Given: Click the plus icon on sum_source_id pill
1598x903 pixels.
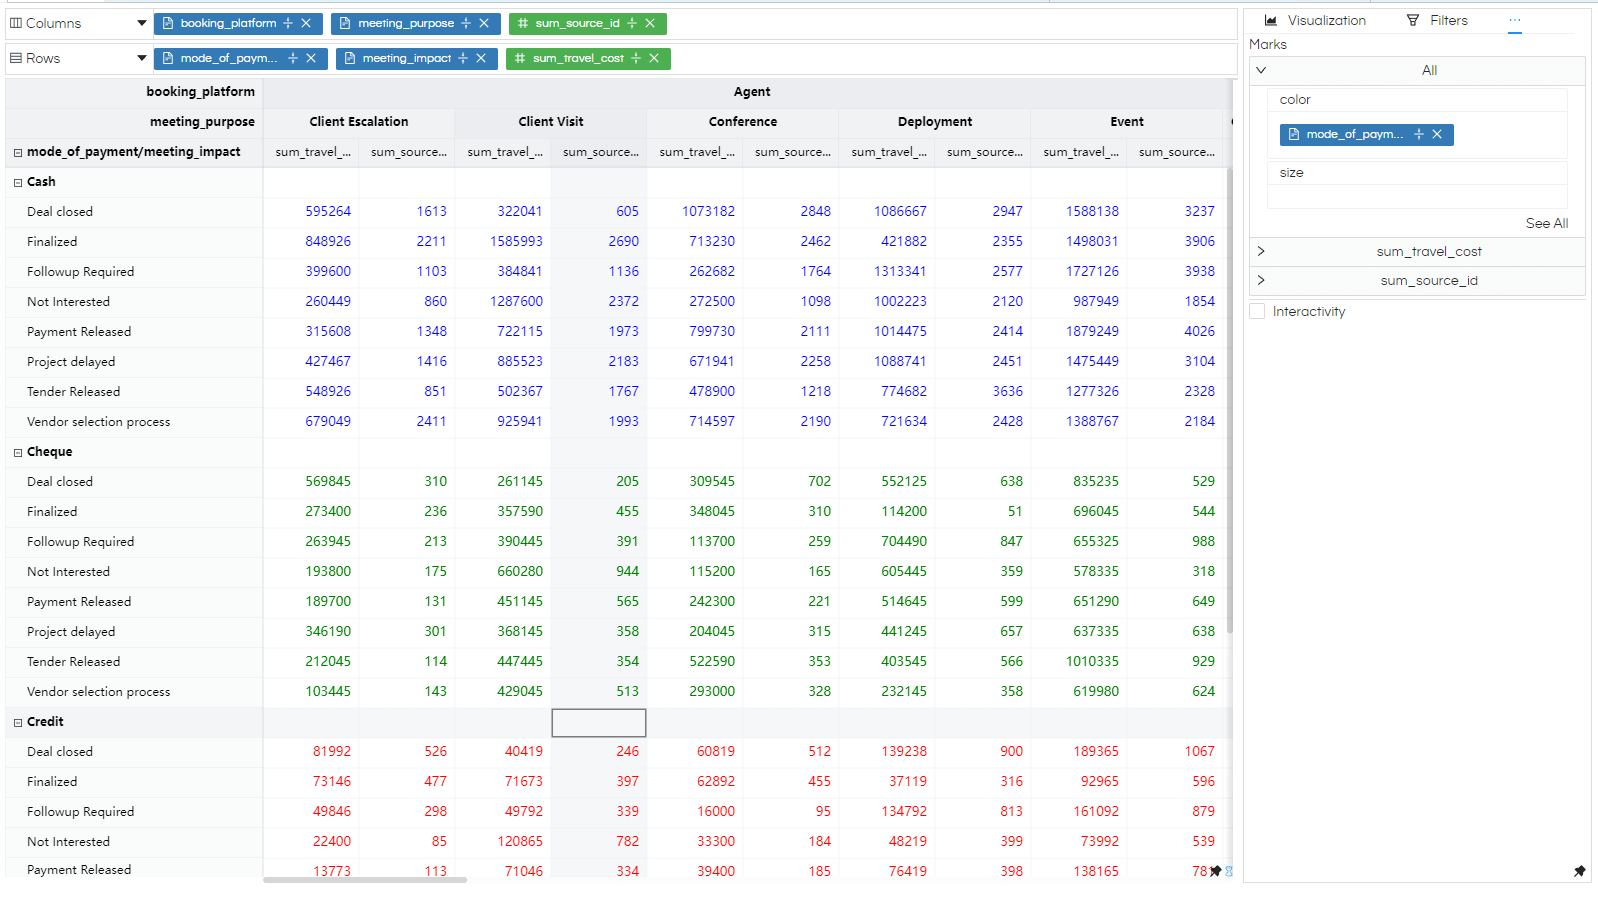Looking at the screenshot, I should point(632,23).
